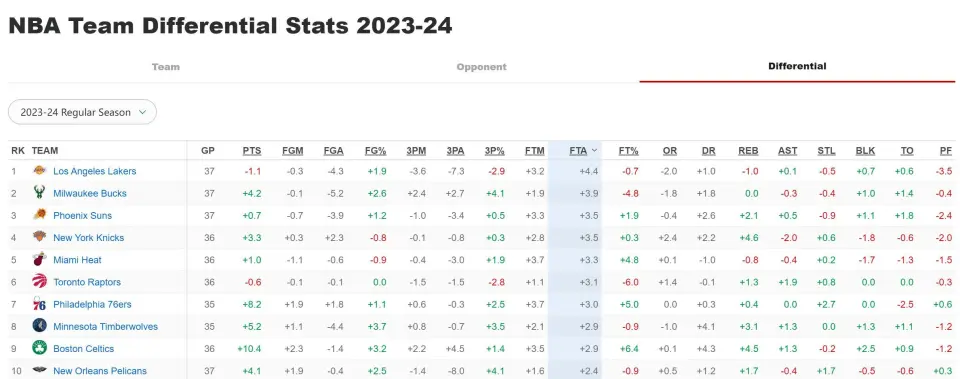Click the PF column header

(x=946, y=151)
